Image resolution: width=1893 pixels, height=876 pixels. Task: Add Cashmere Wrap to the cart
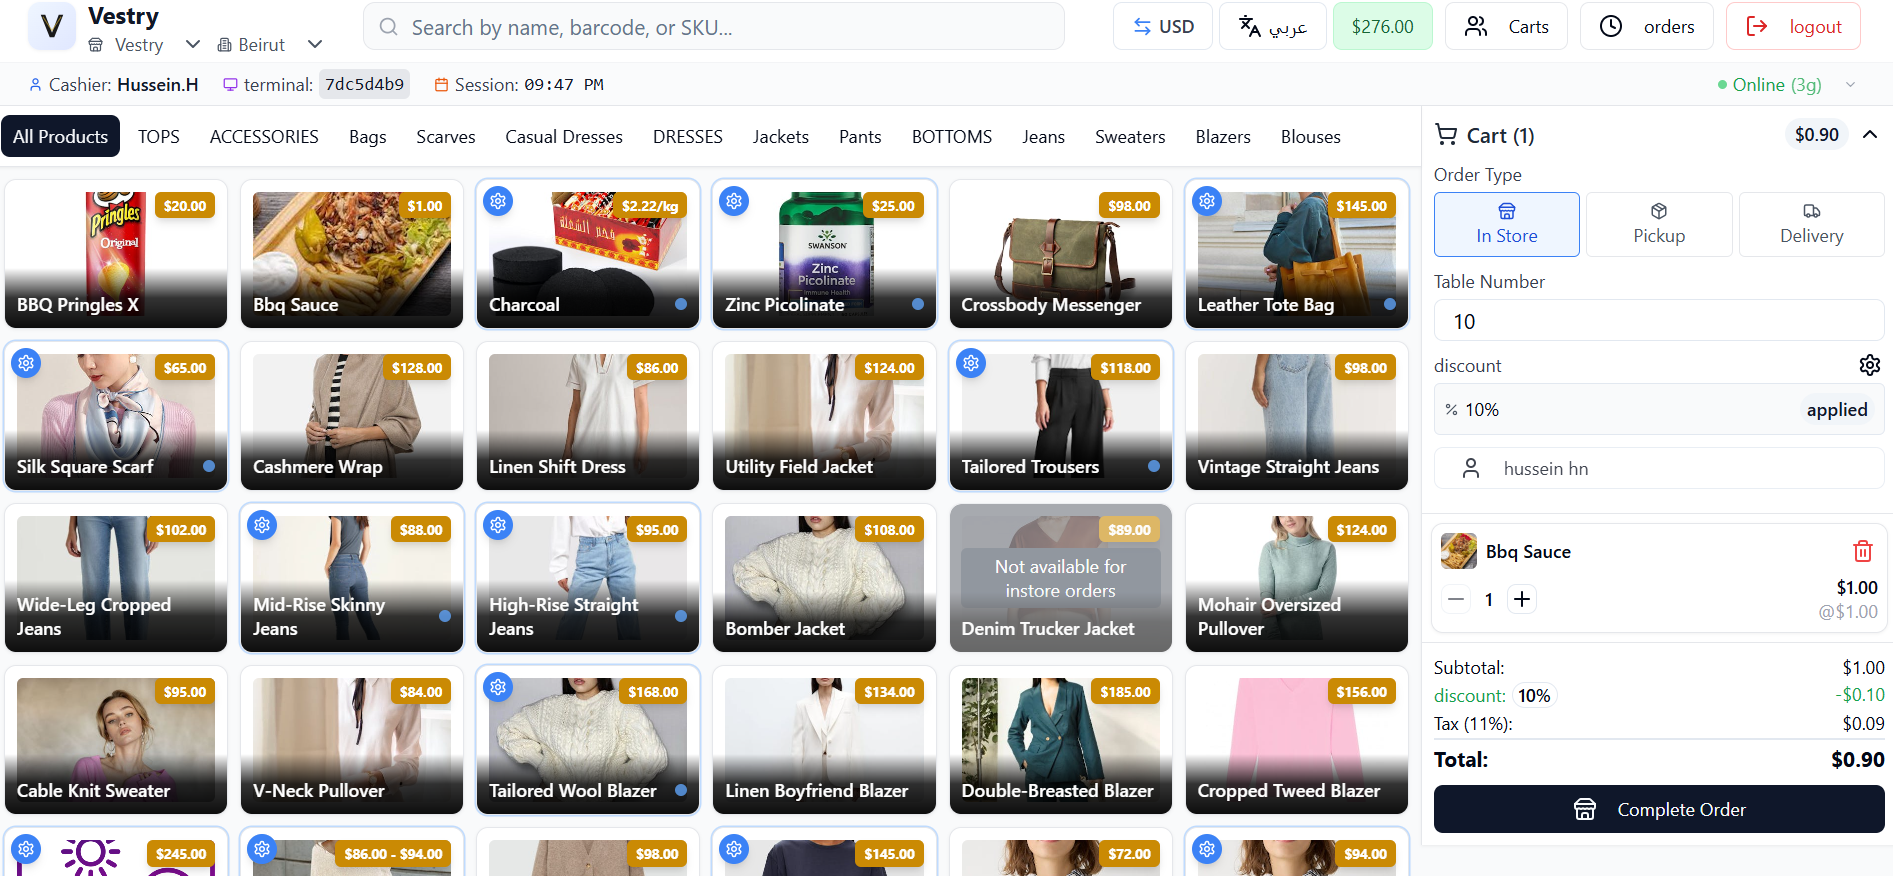[352, 416]
